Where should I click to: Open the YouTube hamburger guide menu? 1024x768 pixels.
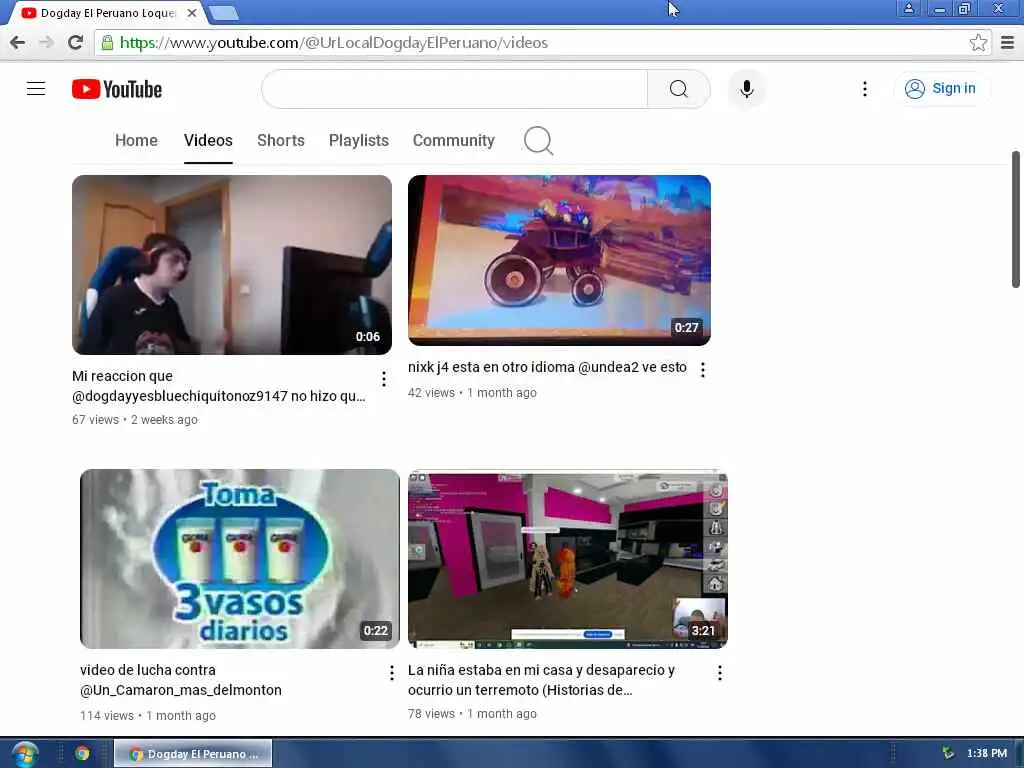[36, 89]
